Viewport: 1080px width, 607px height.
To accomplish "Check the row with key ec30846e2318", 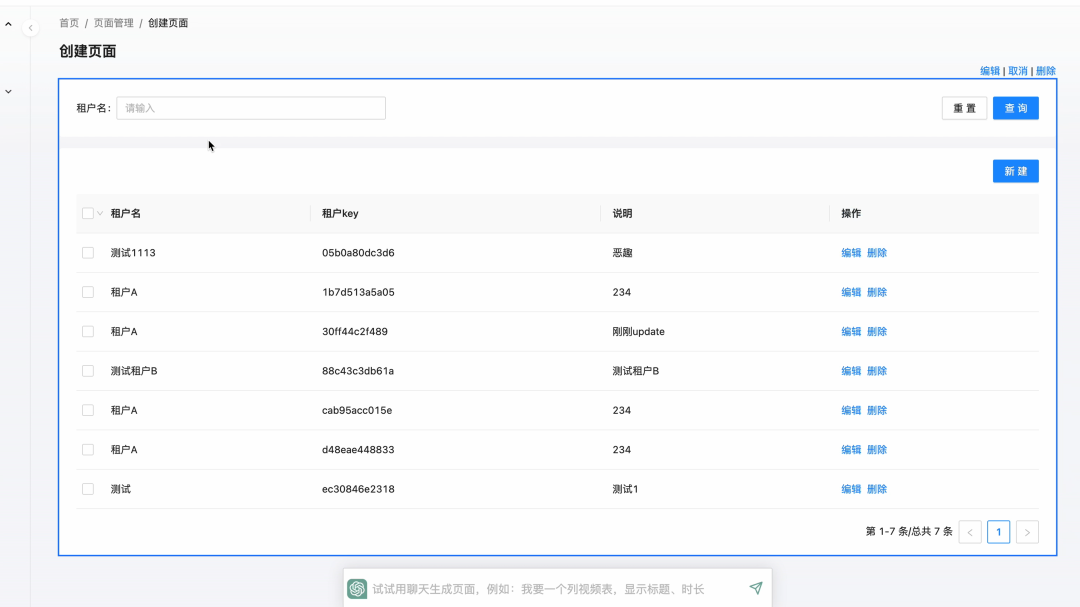I will click(87, 489).
